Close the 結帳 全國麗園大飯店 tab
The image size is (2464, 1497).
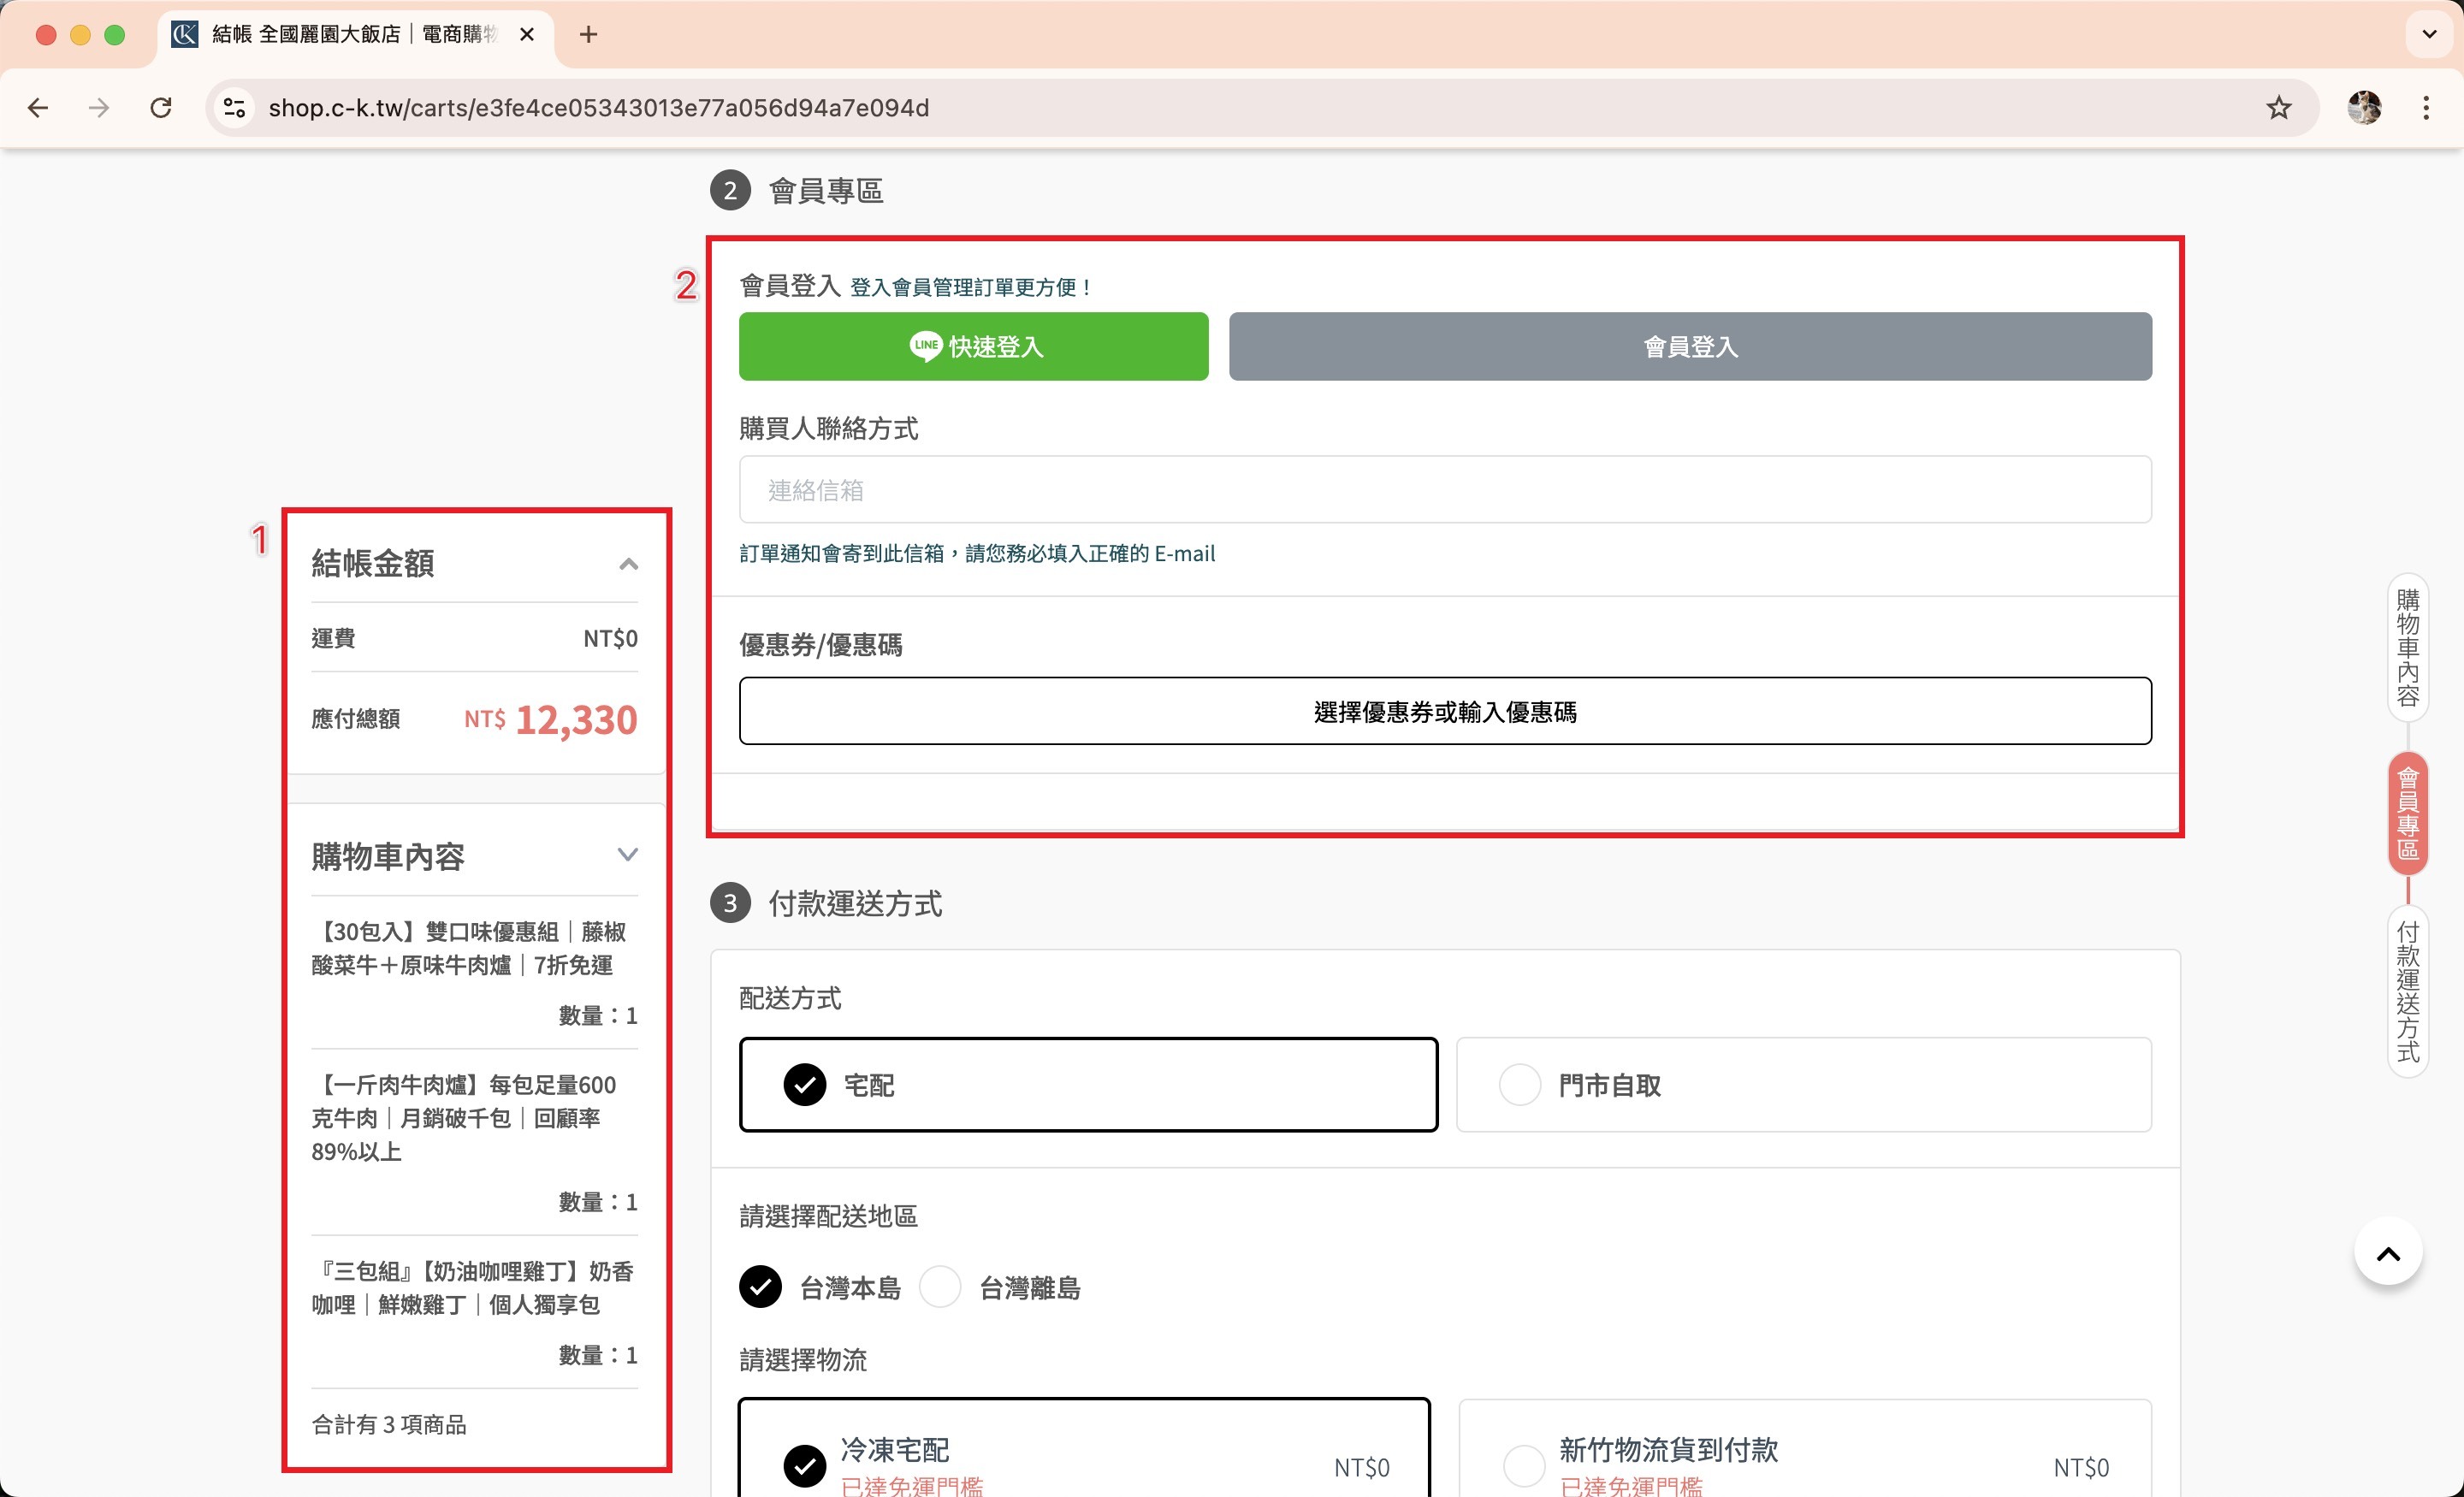[x=527, y=34]
